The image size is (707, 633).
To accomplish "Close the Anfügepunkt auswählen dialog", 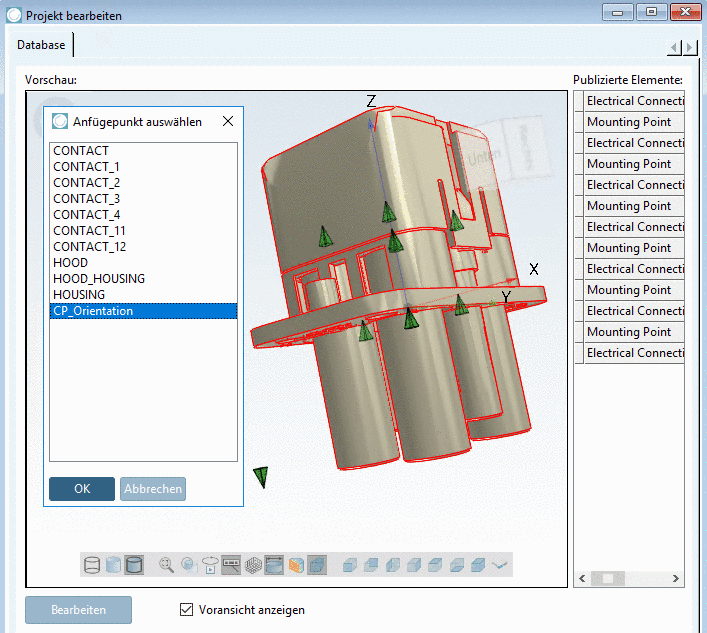I will click(x=228, y=121).
